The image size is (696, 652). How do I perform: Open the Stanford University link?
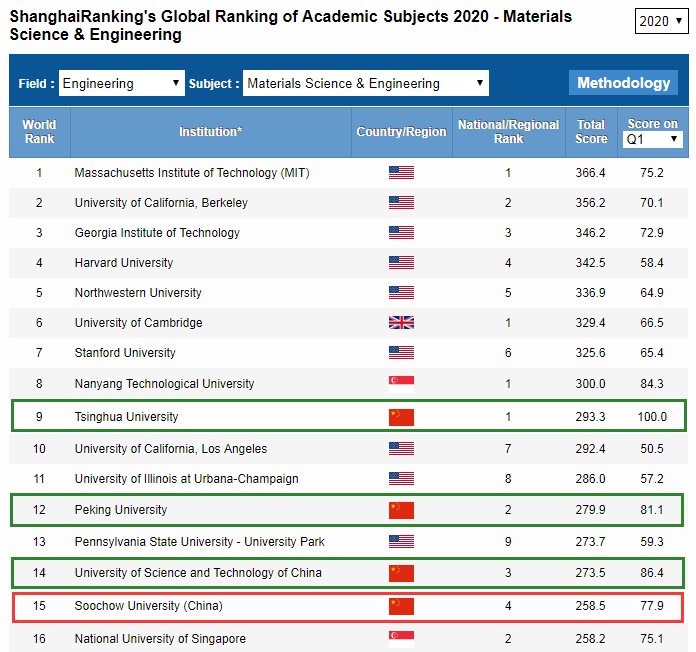pos(125,353)
